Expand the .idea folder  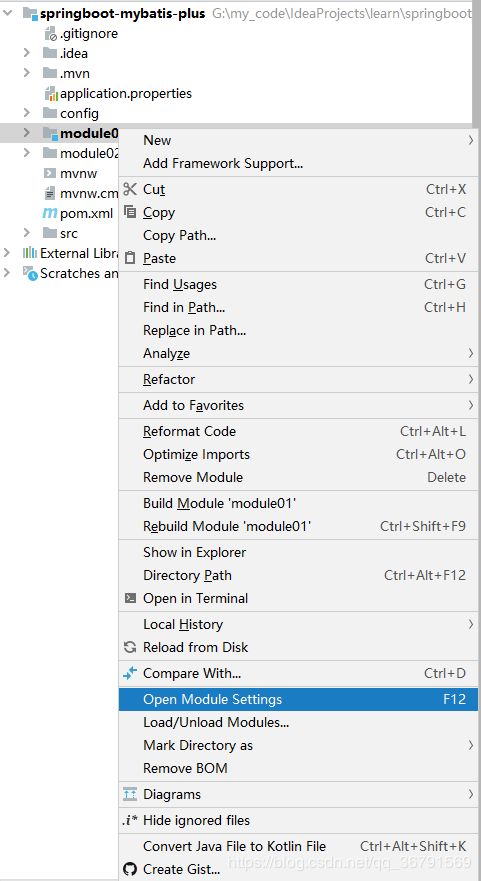(26, 53)
